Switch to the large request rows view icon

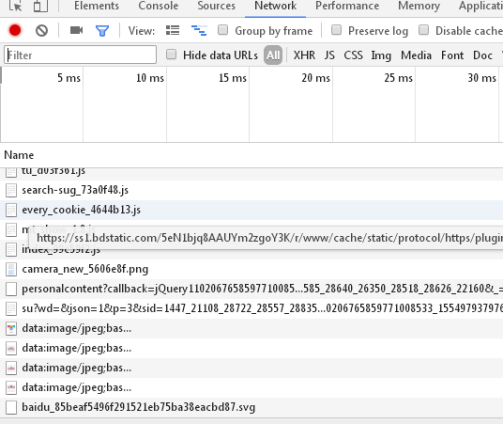173,30
